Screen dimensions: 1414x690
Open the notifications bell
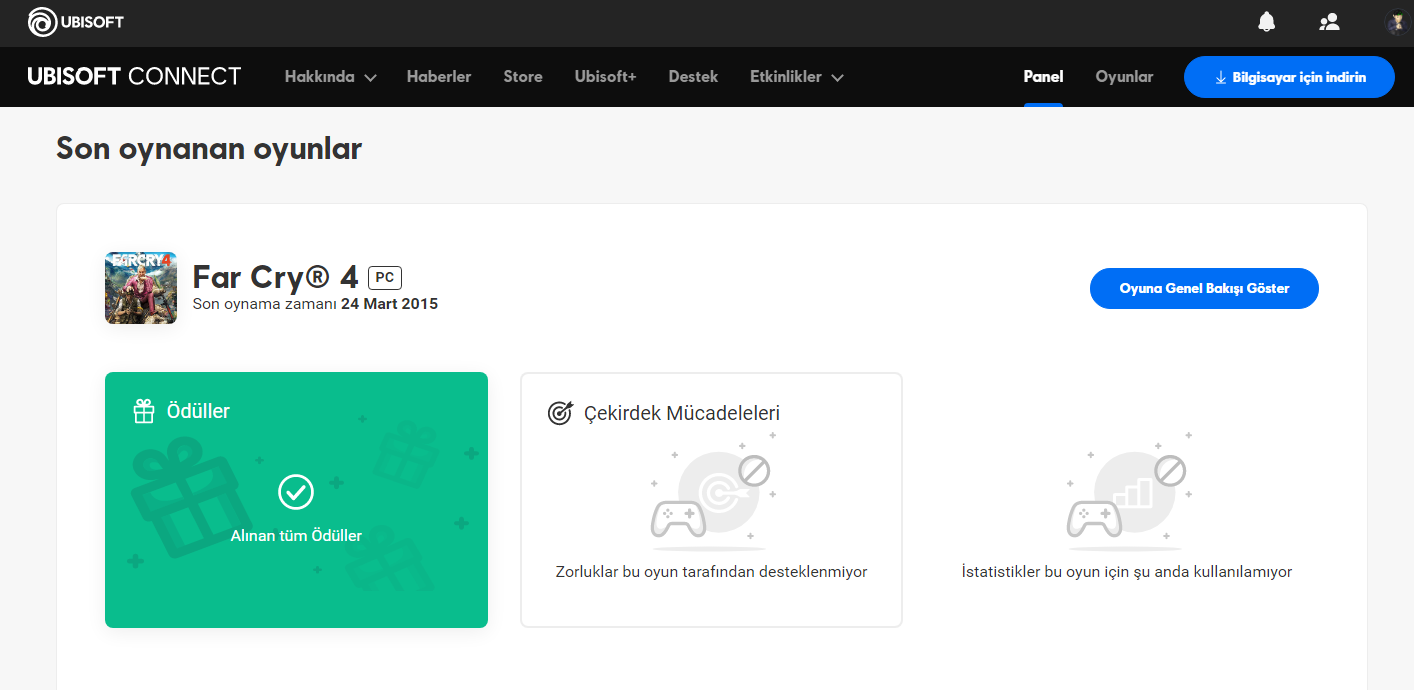point(1266,22)
